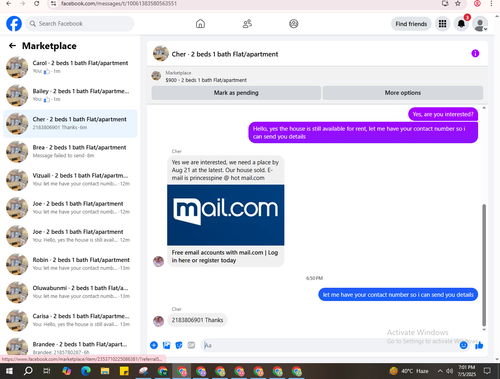This screenshot has width=500, height=379.
Task: Go to the Home feed icon
Action: tap(200, 24)
